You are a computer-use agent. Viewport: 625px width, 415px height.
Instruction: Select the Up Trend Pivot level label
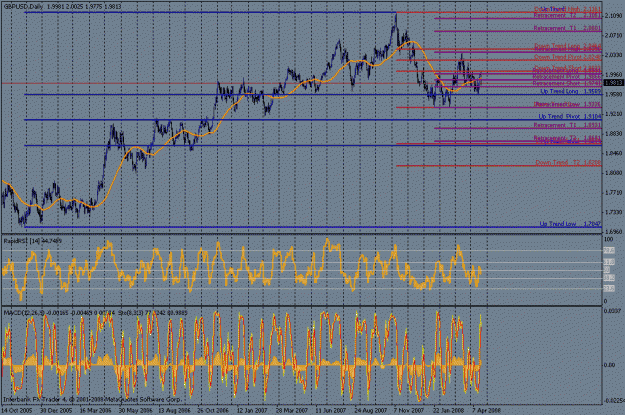pos(570,116)
